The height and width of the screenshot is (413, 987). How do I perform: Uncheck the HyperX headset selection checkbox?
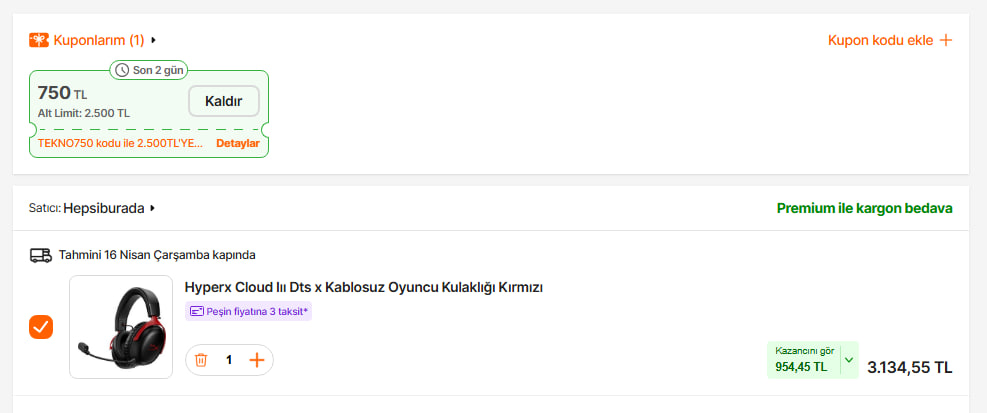41,327
